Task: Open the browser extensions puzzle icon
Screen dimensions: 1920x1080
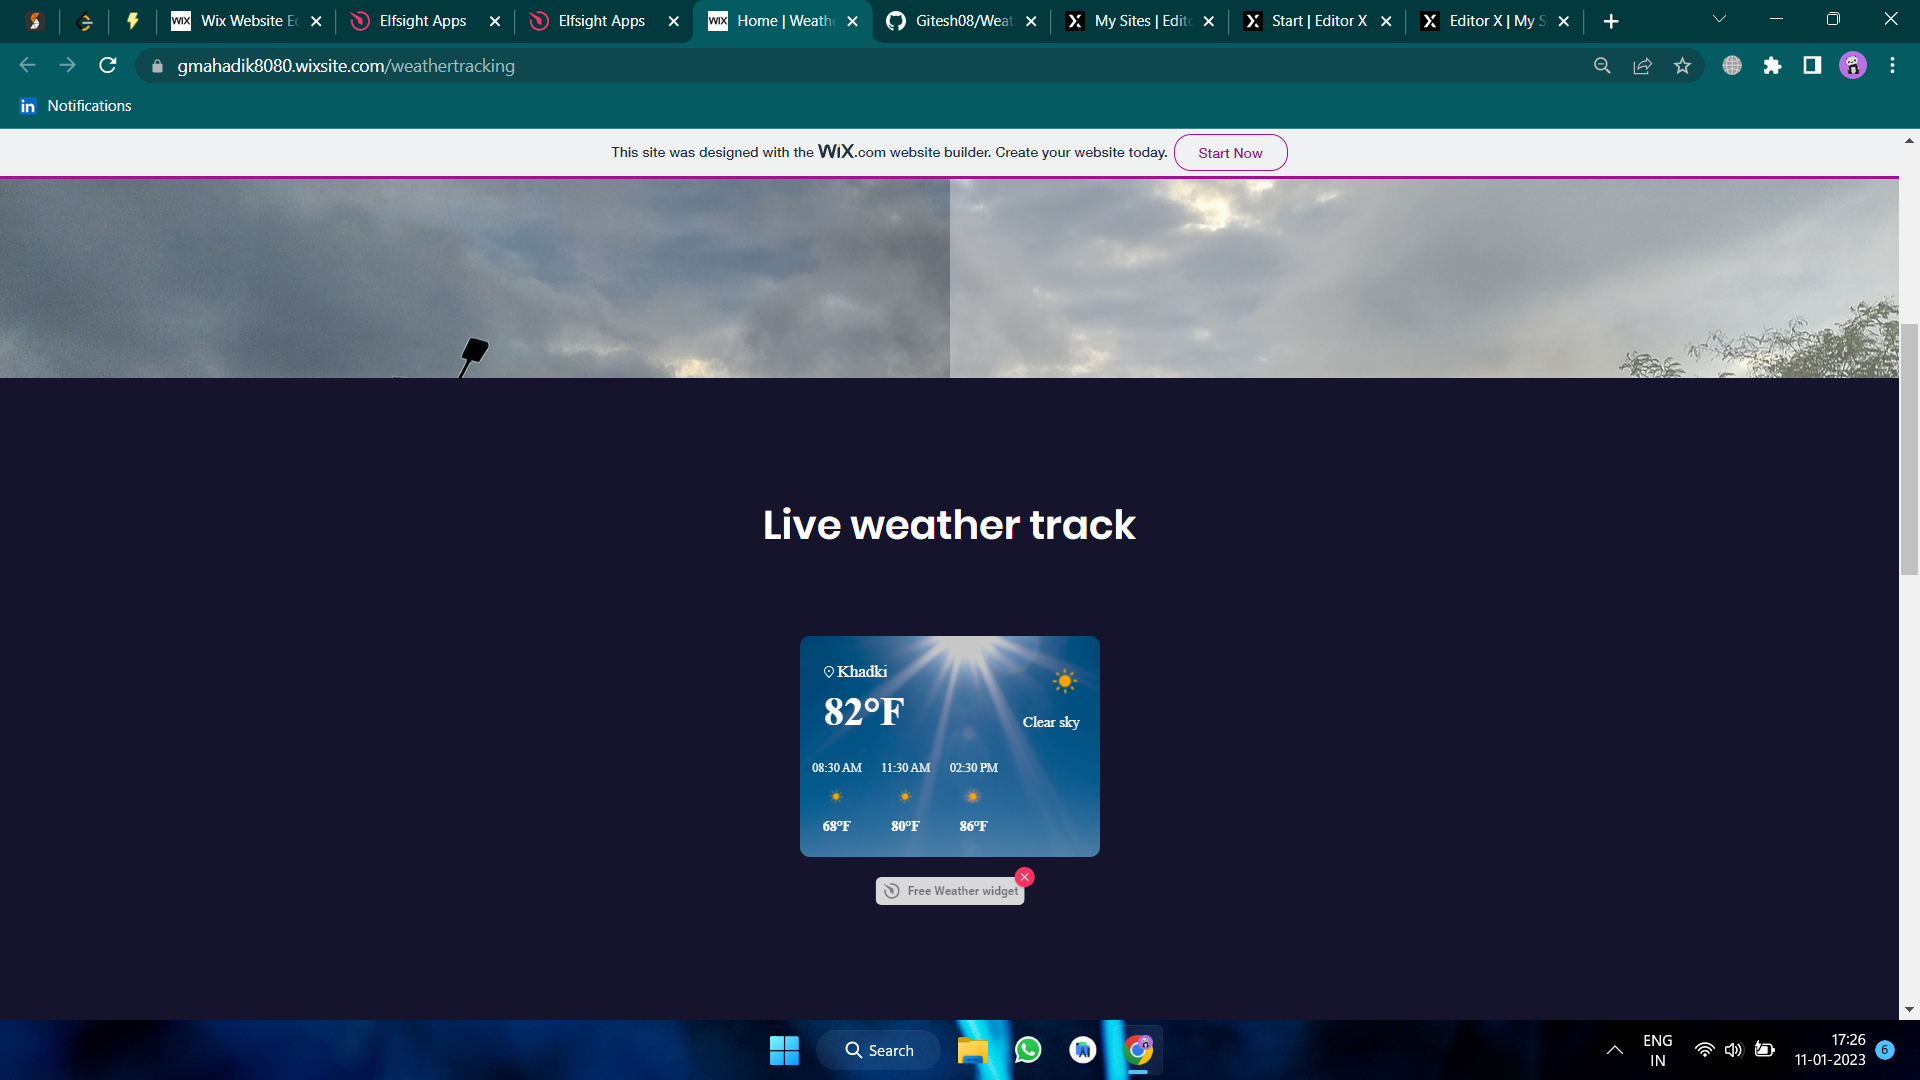Action: point(1772,66)
